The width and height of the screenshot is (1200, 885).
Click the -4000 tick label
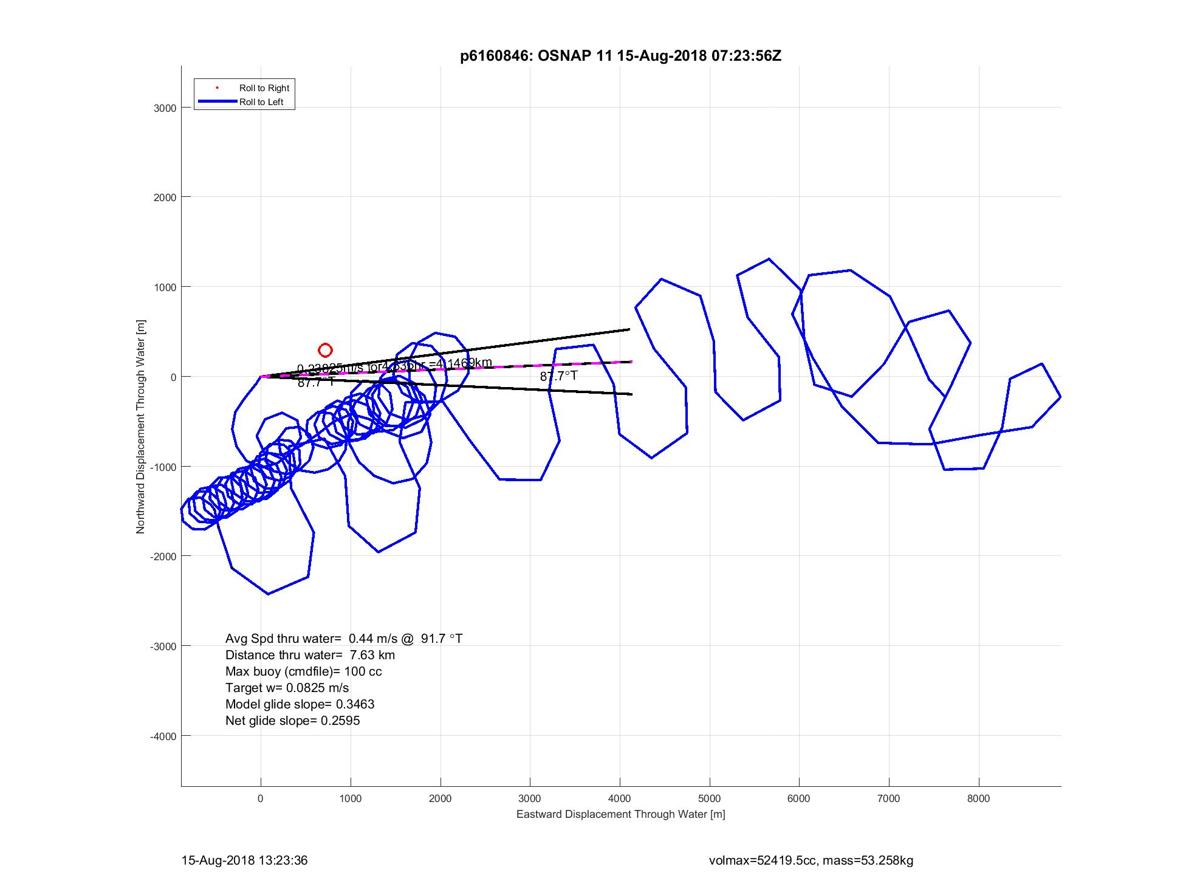[162, 736]
